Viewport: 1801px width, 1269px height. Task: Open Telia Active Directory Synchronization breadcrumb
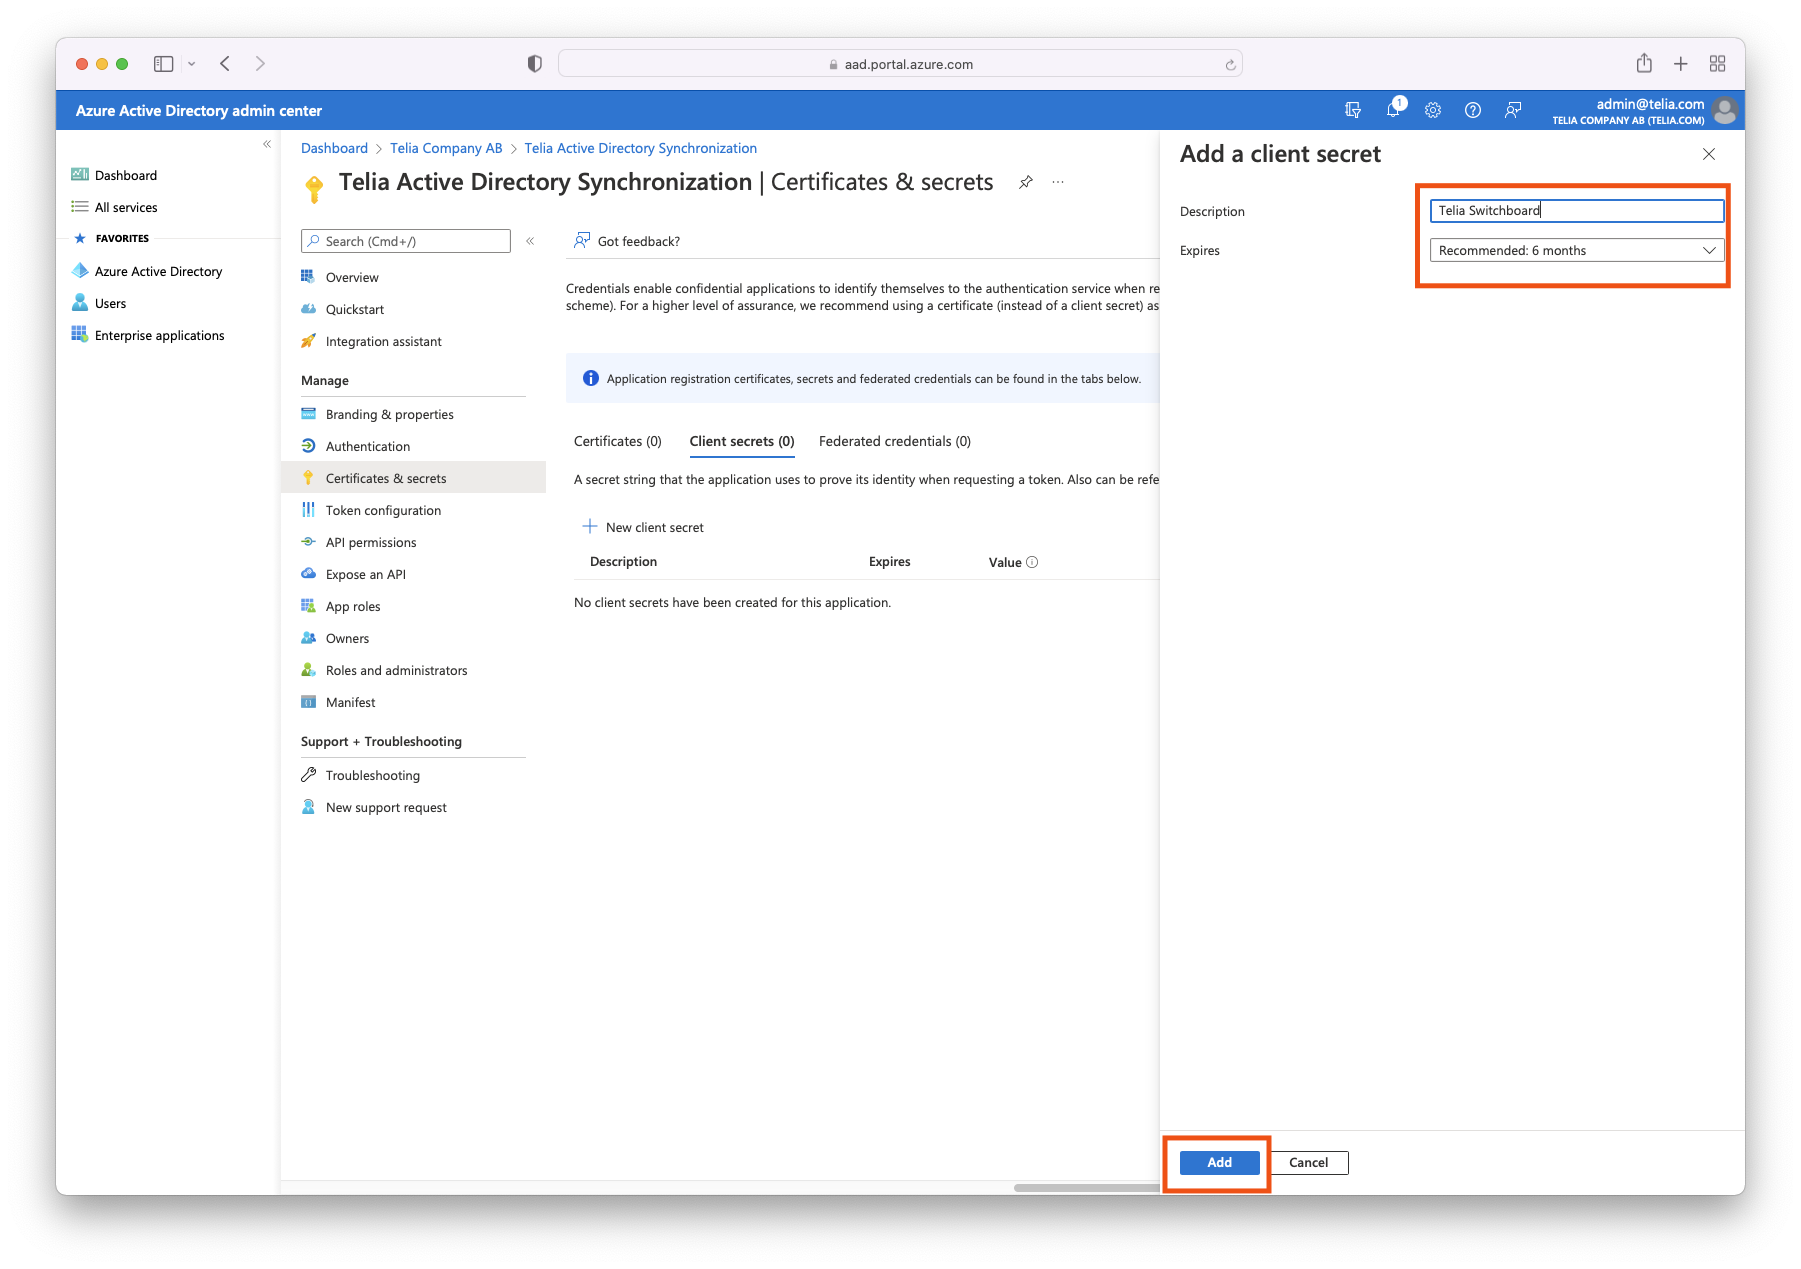(x=641, y=148)
